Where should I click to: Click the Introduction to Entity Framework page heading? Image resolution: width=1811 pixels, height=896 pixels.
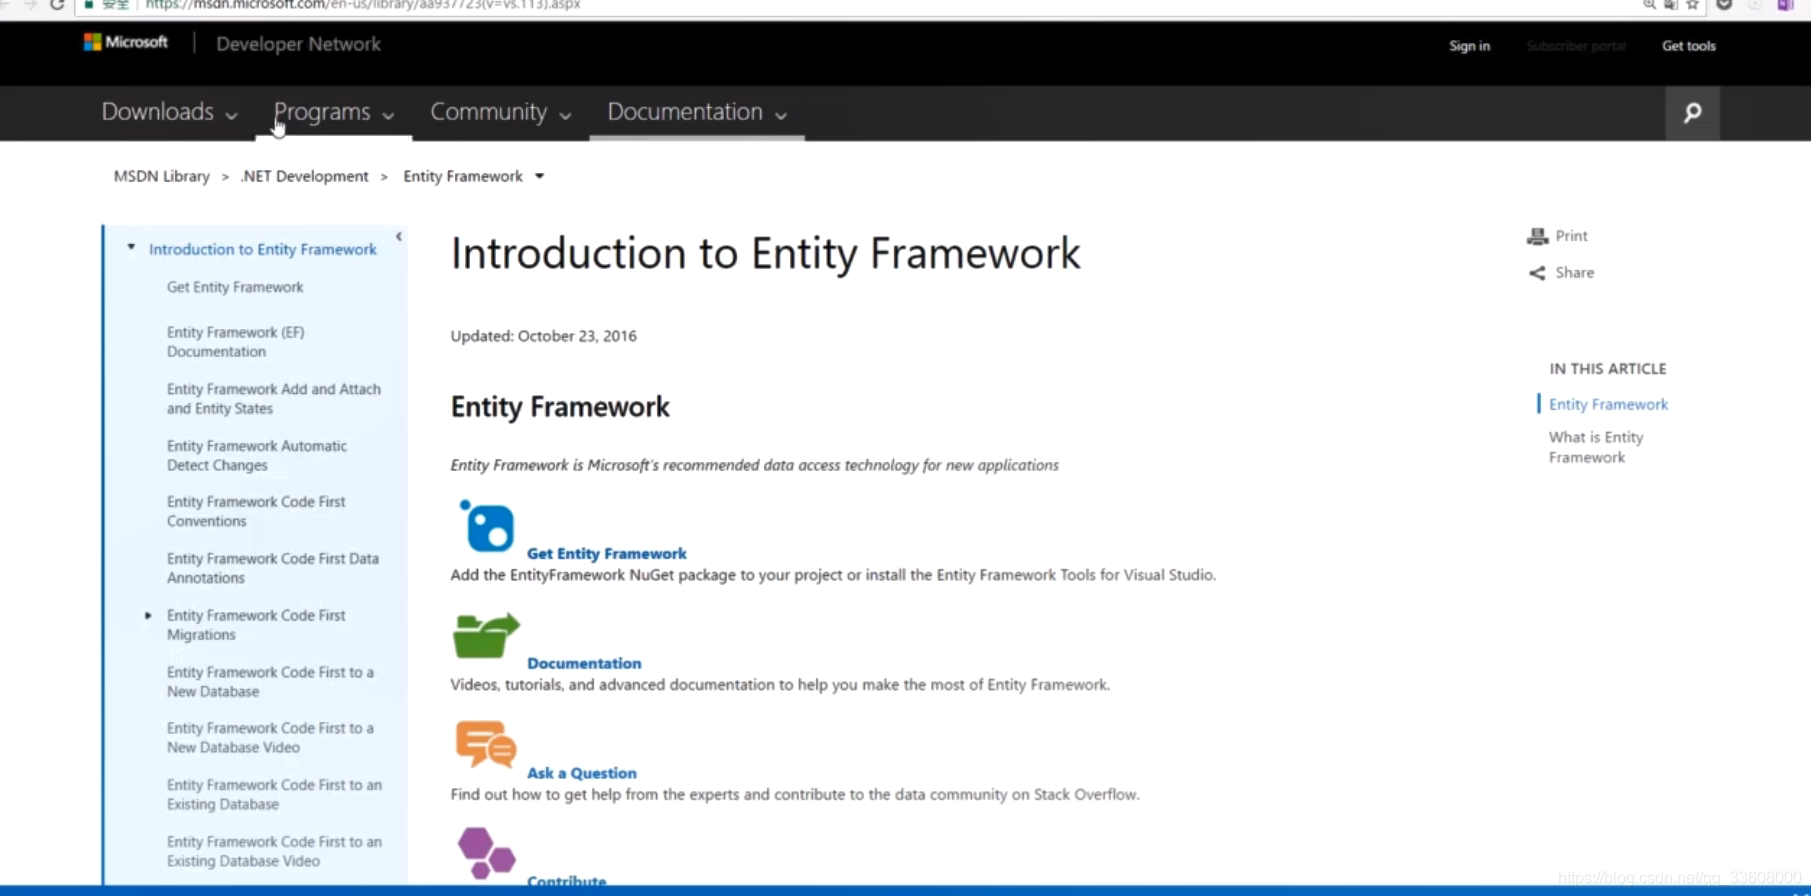click(765, 253)
